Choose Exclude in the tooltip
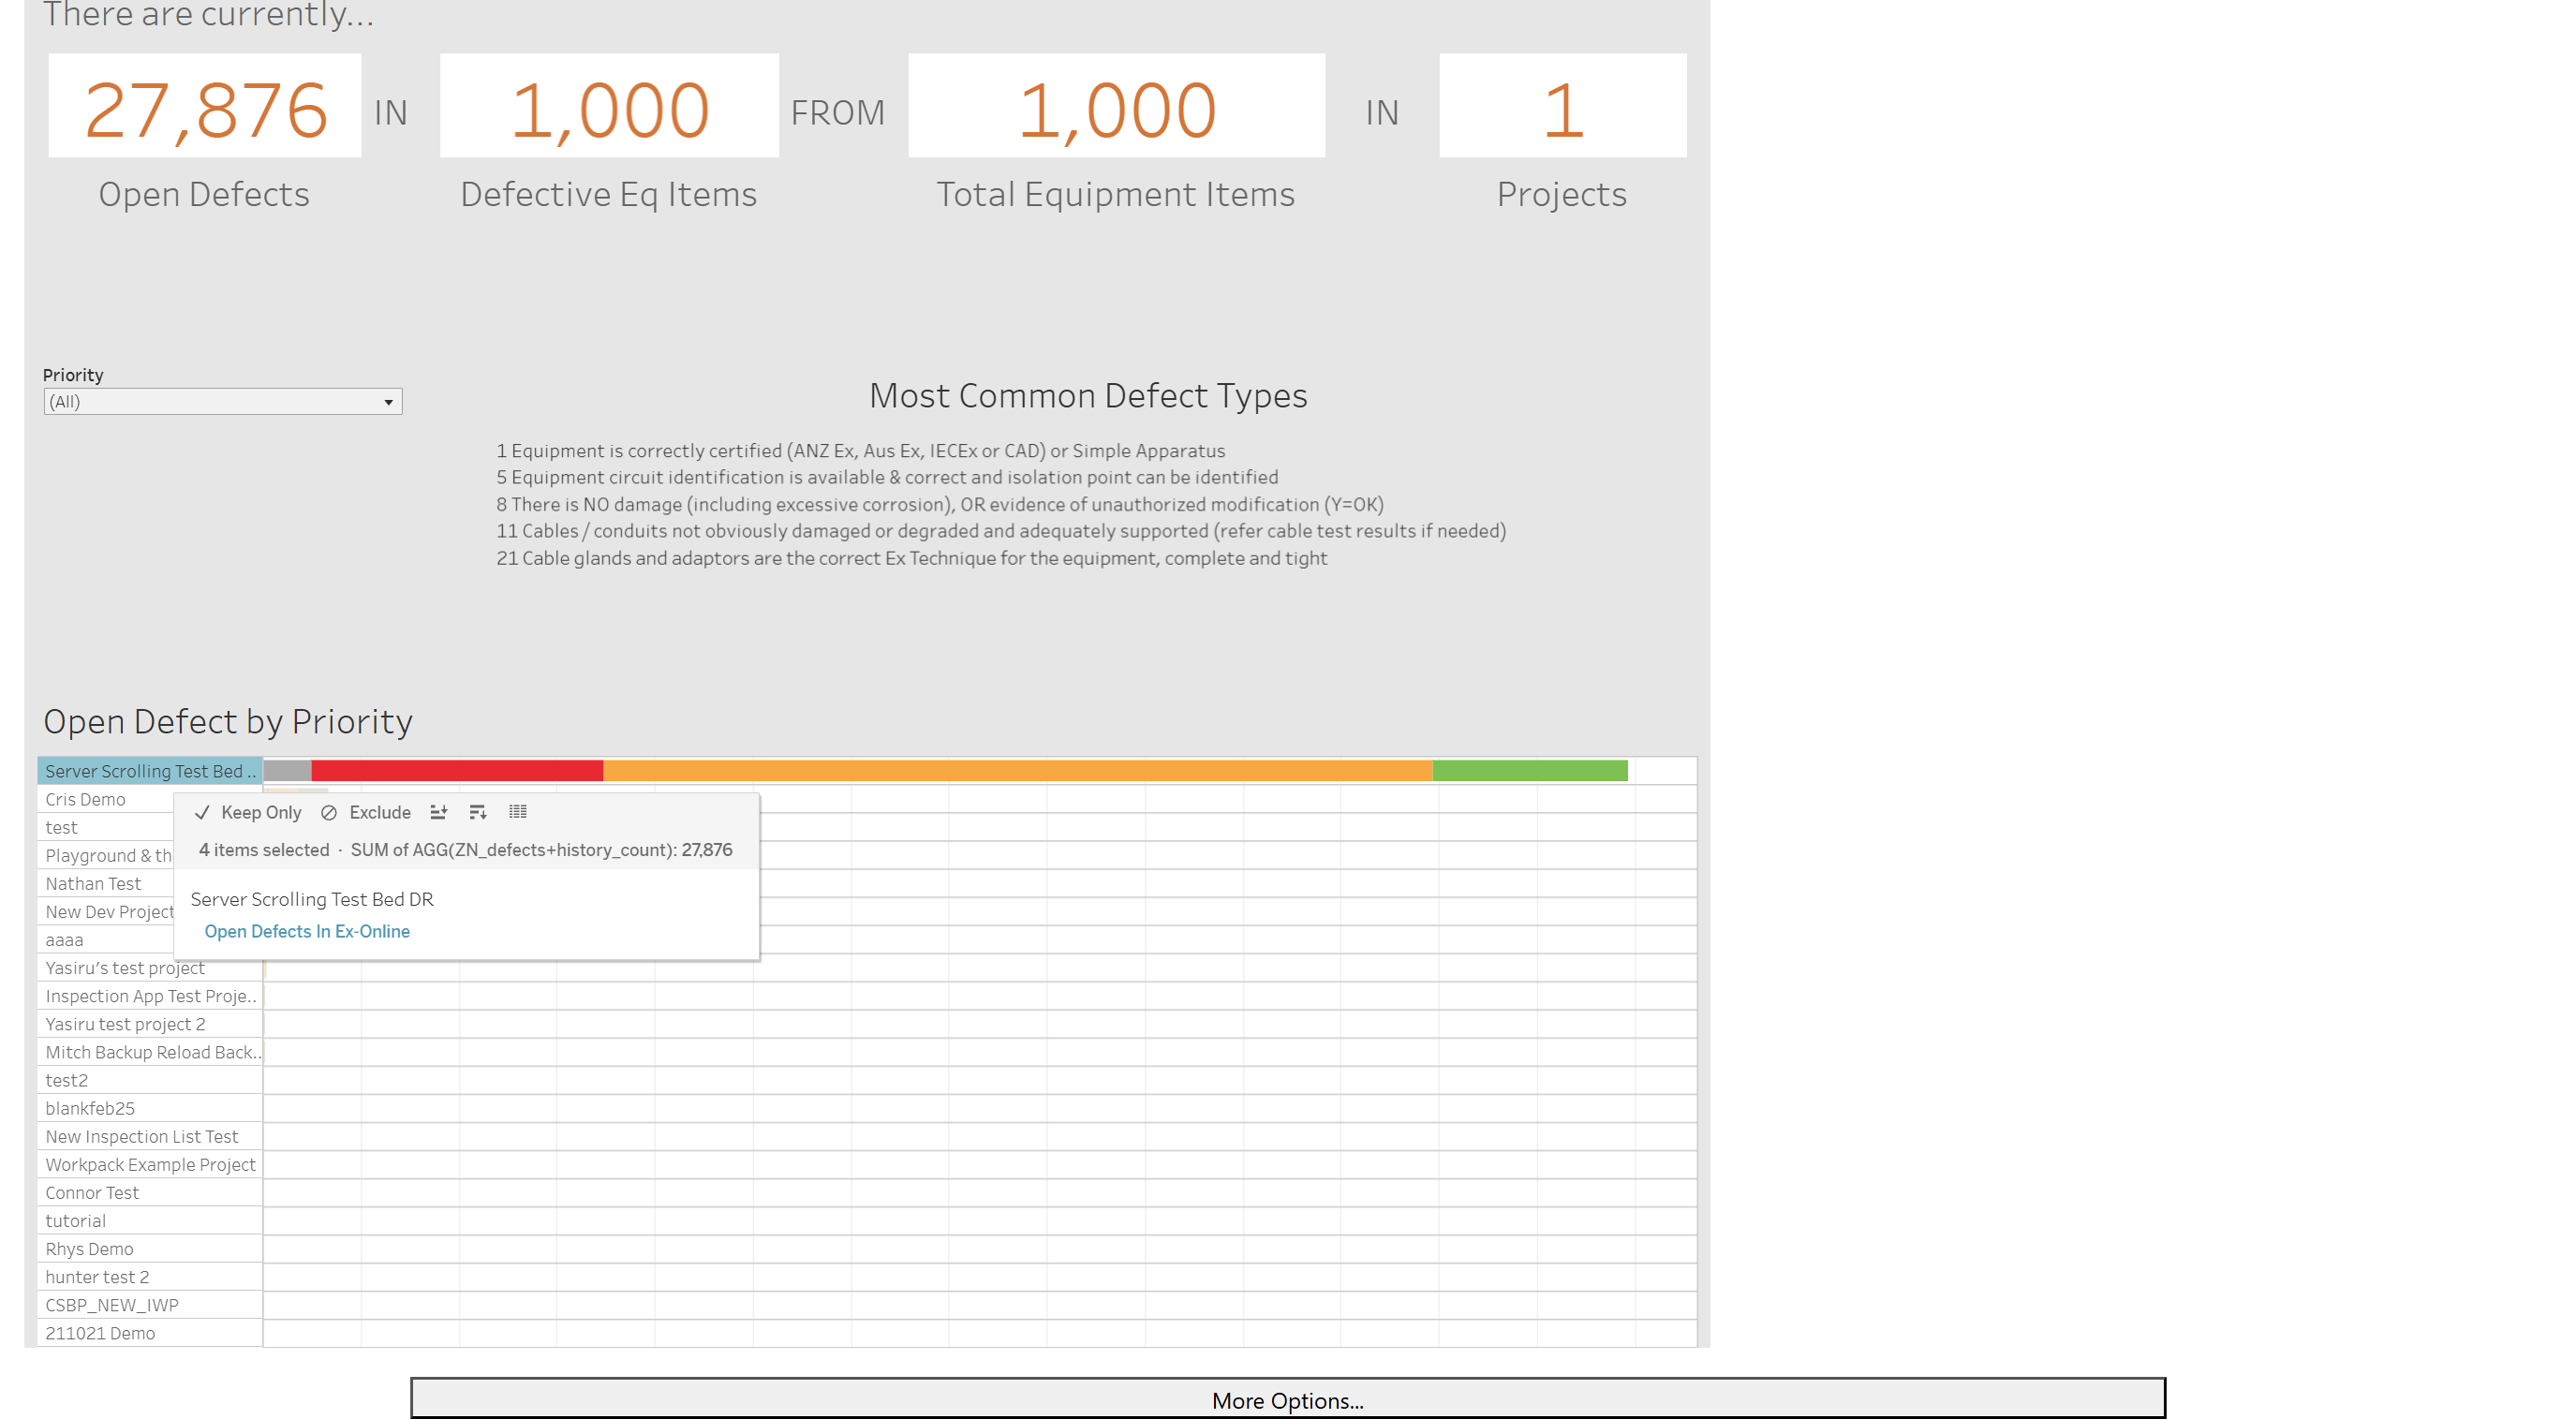 point(366,812)
